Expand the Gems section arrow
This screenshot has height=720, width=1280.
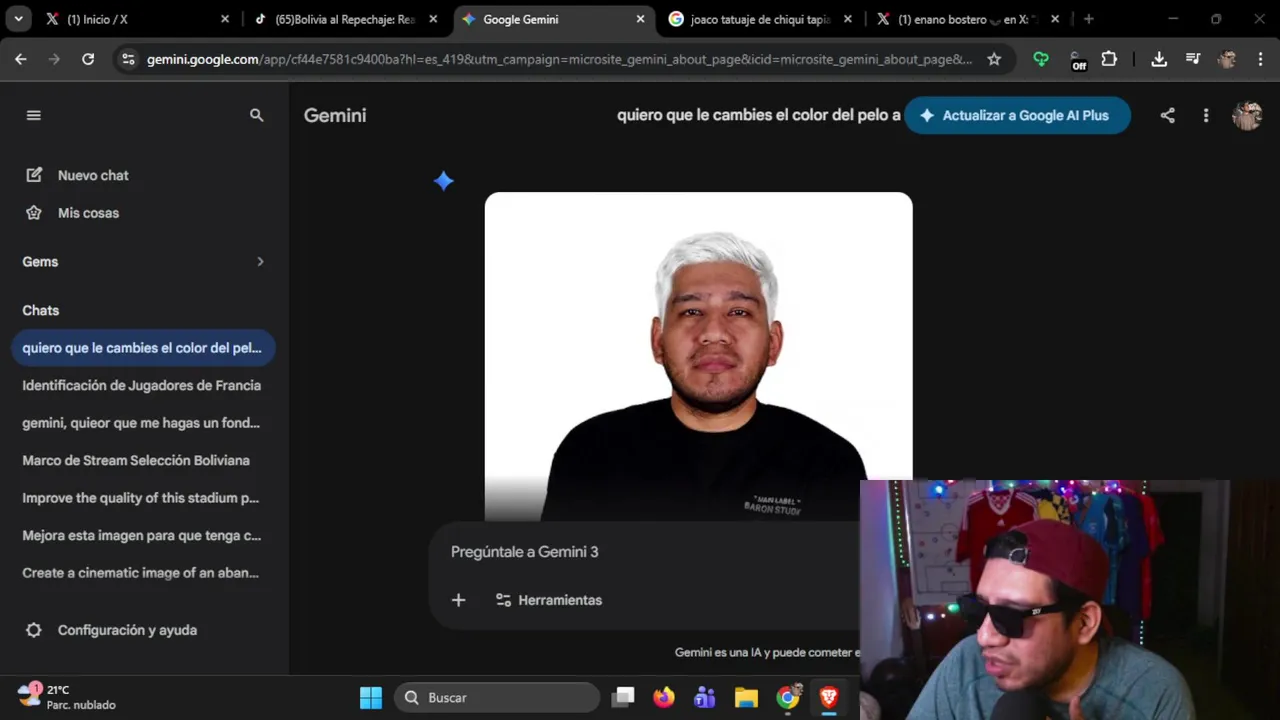point(260,262)
